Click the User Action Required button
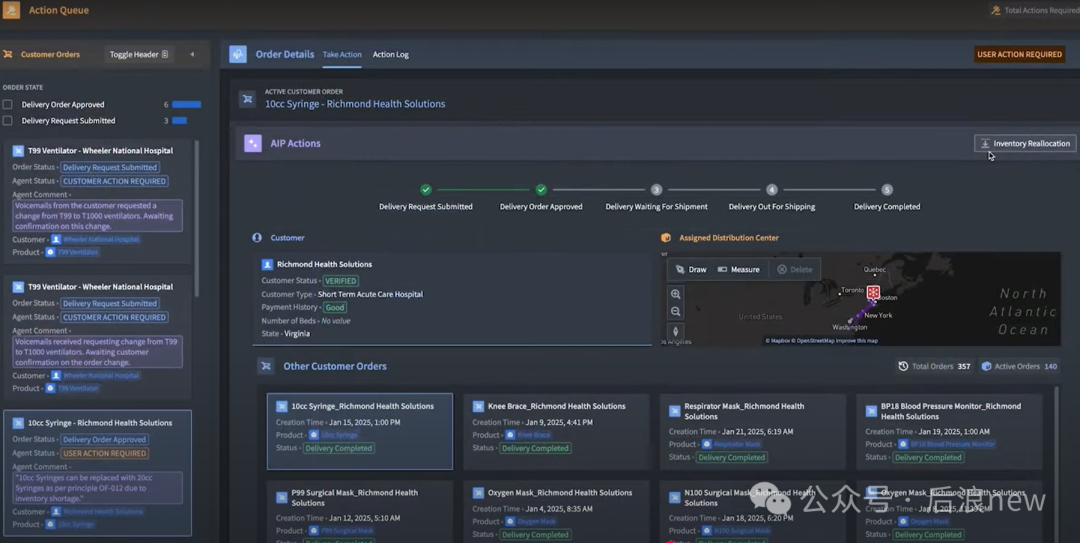The height and width of the screenshot is (543, 1080). coord(1019,55)
